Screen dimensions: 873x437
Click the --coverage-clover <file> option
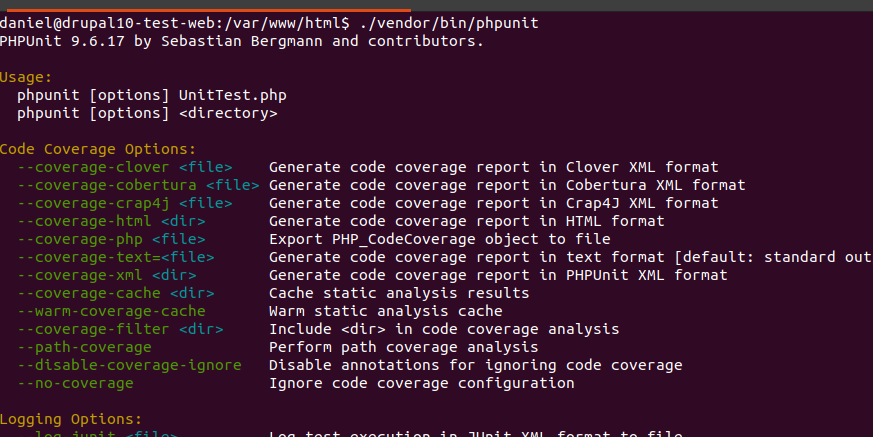coord(125,167)
